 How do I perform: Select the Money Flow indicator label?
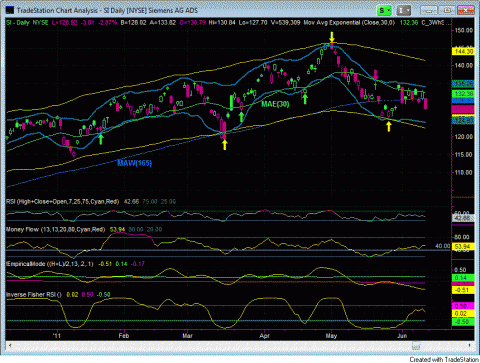click(x=55, y=230)
